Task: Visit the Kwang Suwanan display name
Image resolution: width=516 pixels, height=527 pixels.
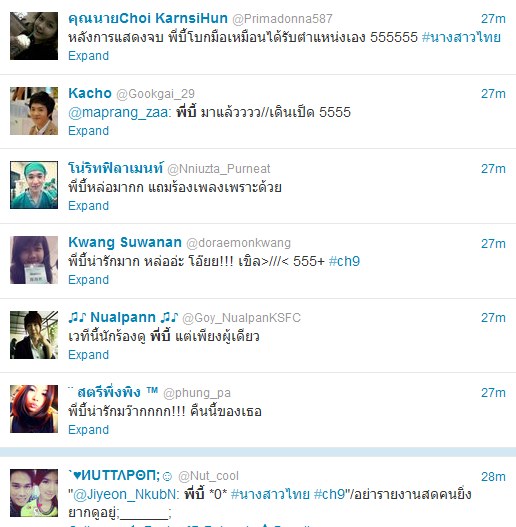Action: [125, 242]
